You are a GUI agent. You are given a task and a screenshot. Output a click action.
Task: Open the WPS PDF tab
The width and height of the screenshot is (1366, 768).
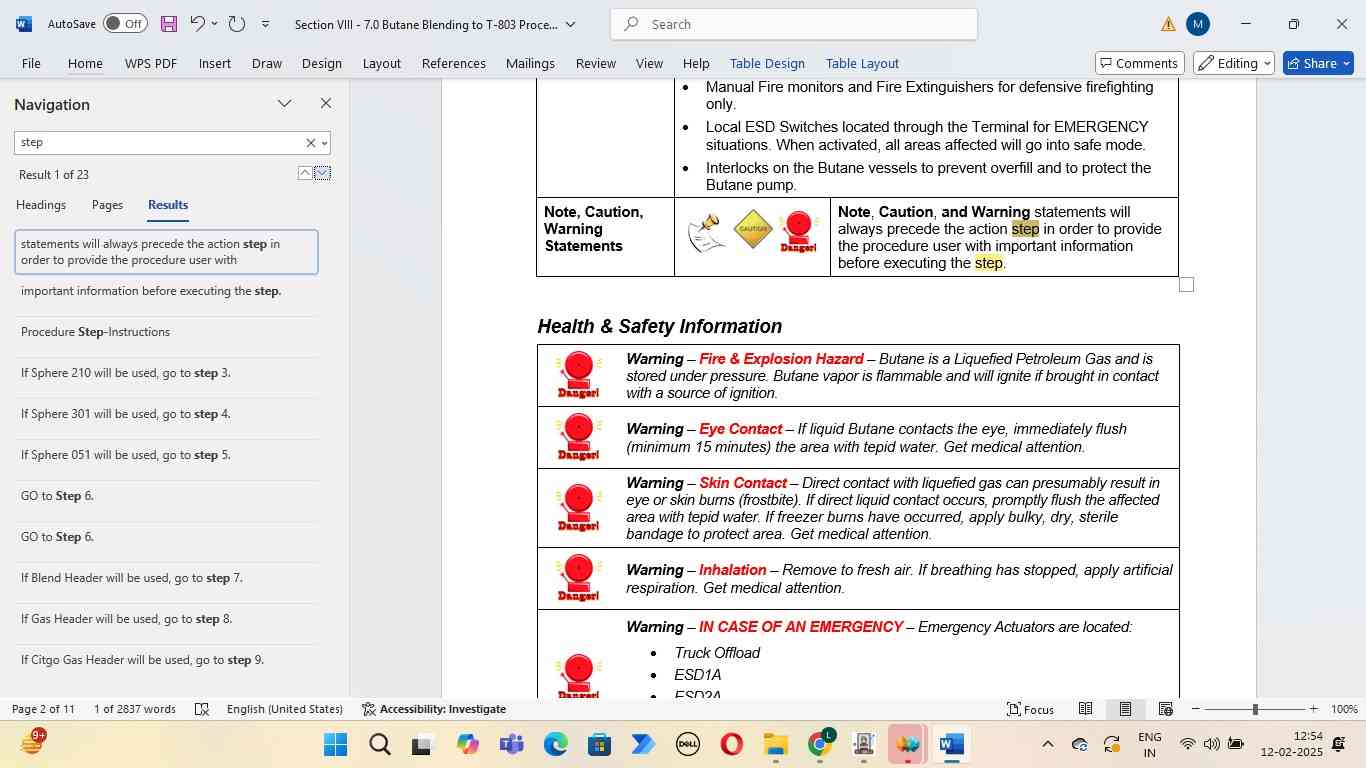click(151, 63)
